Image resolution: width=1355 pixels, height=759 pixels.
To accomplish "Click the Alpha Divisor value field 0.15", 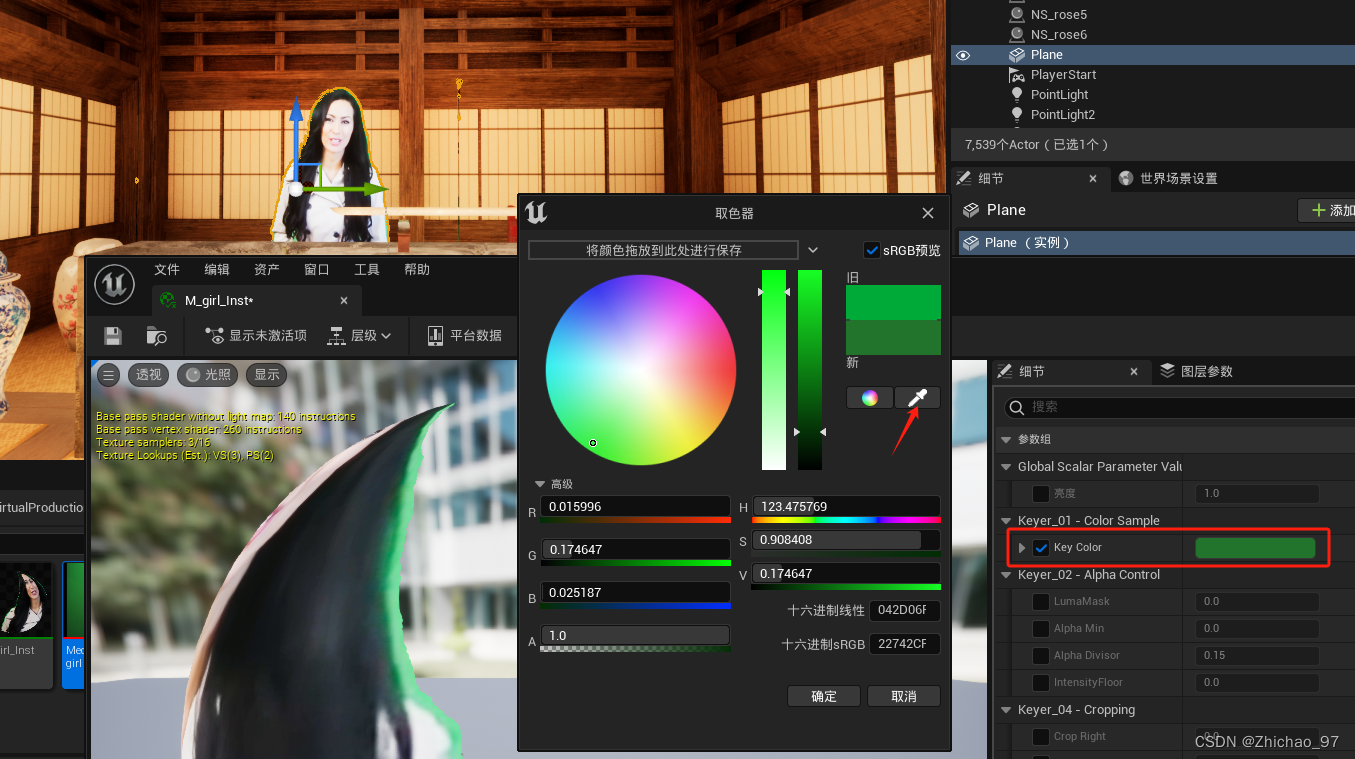I will point(1257,656).
